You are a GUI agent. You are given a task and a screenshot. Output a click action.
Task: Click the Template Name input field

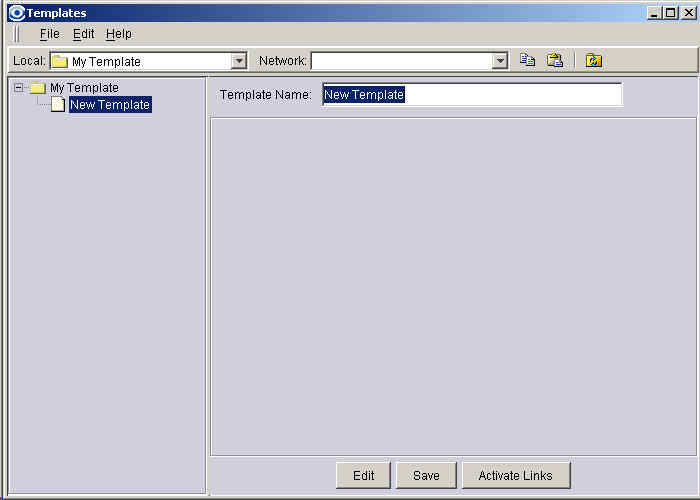coord(472,95)
